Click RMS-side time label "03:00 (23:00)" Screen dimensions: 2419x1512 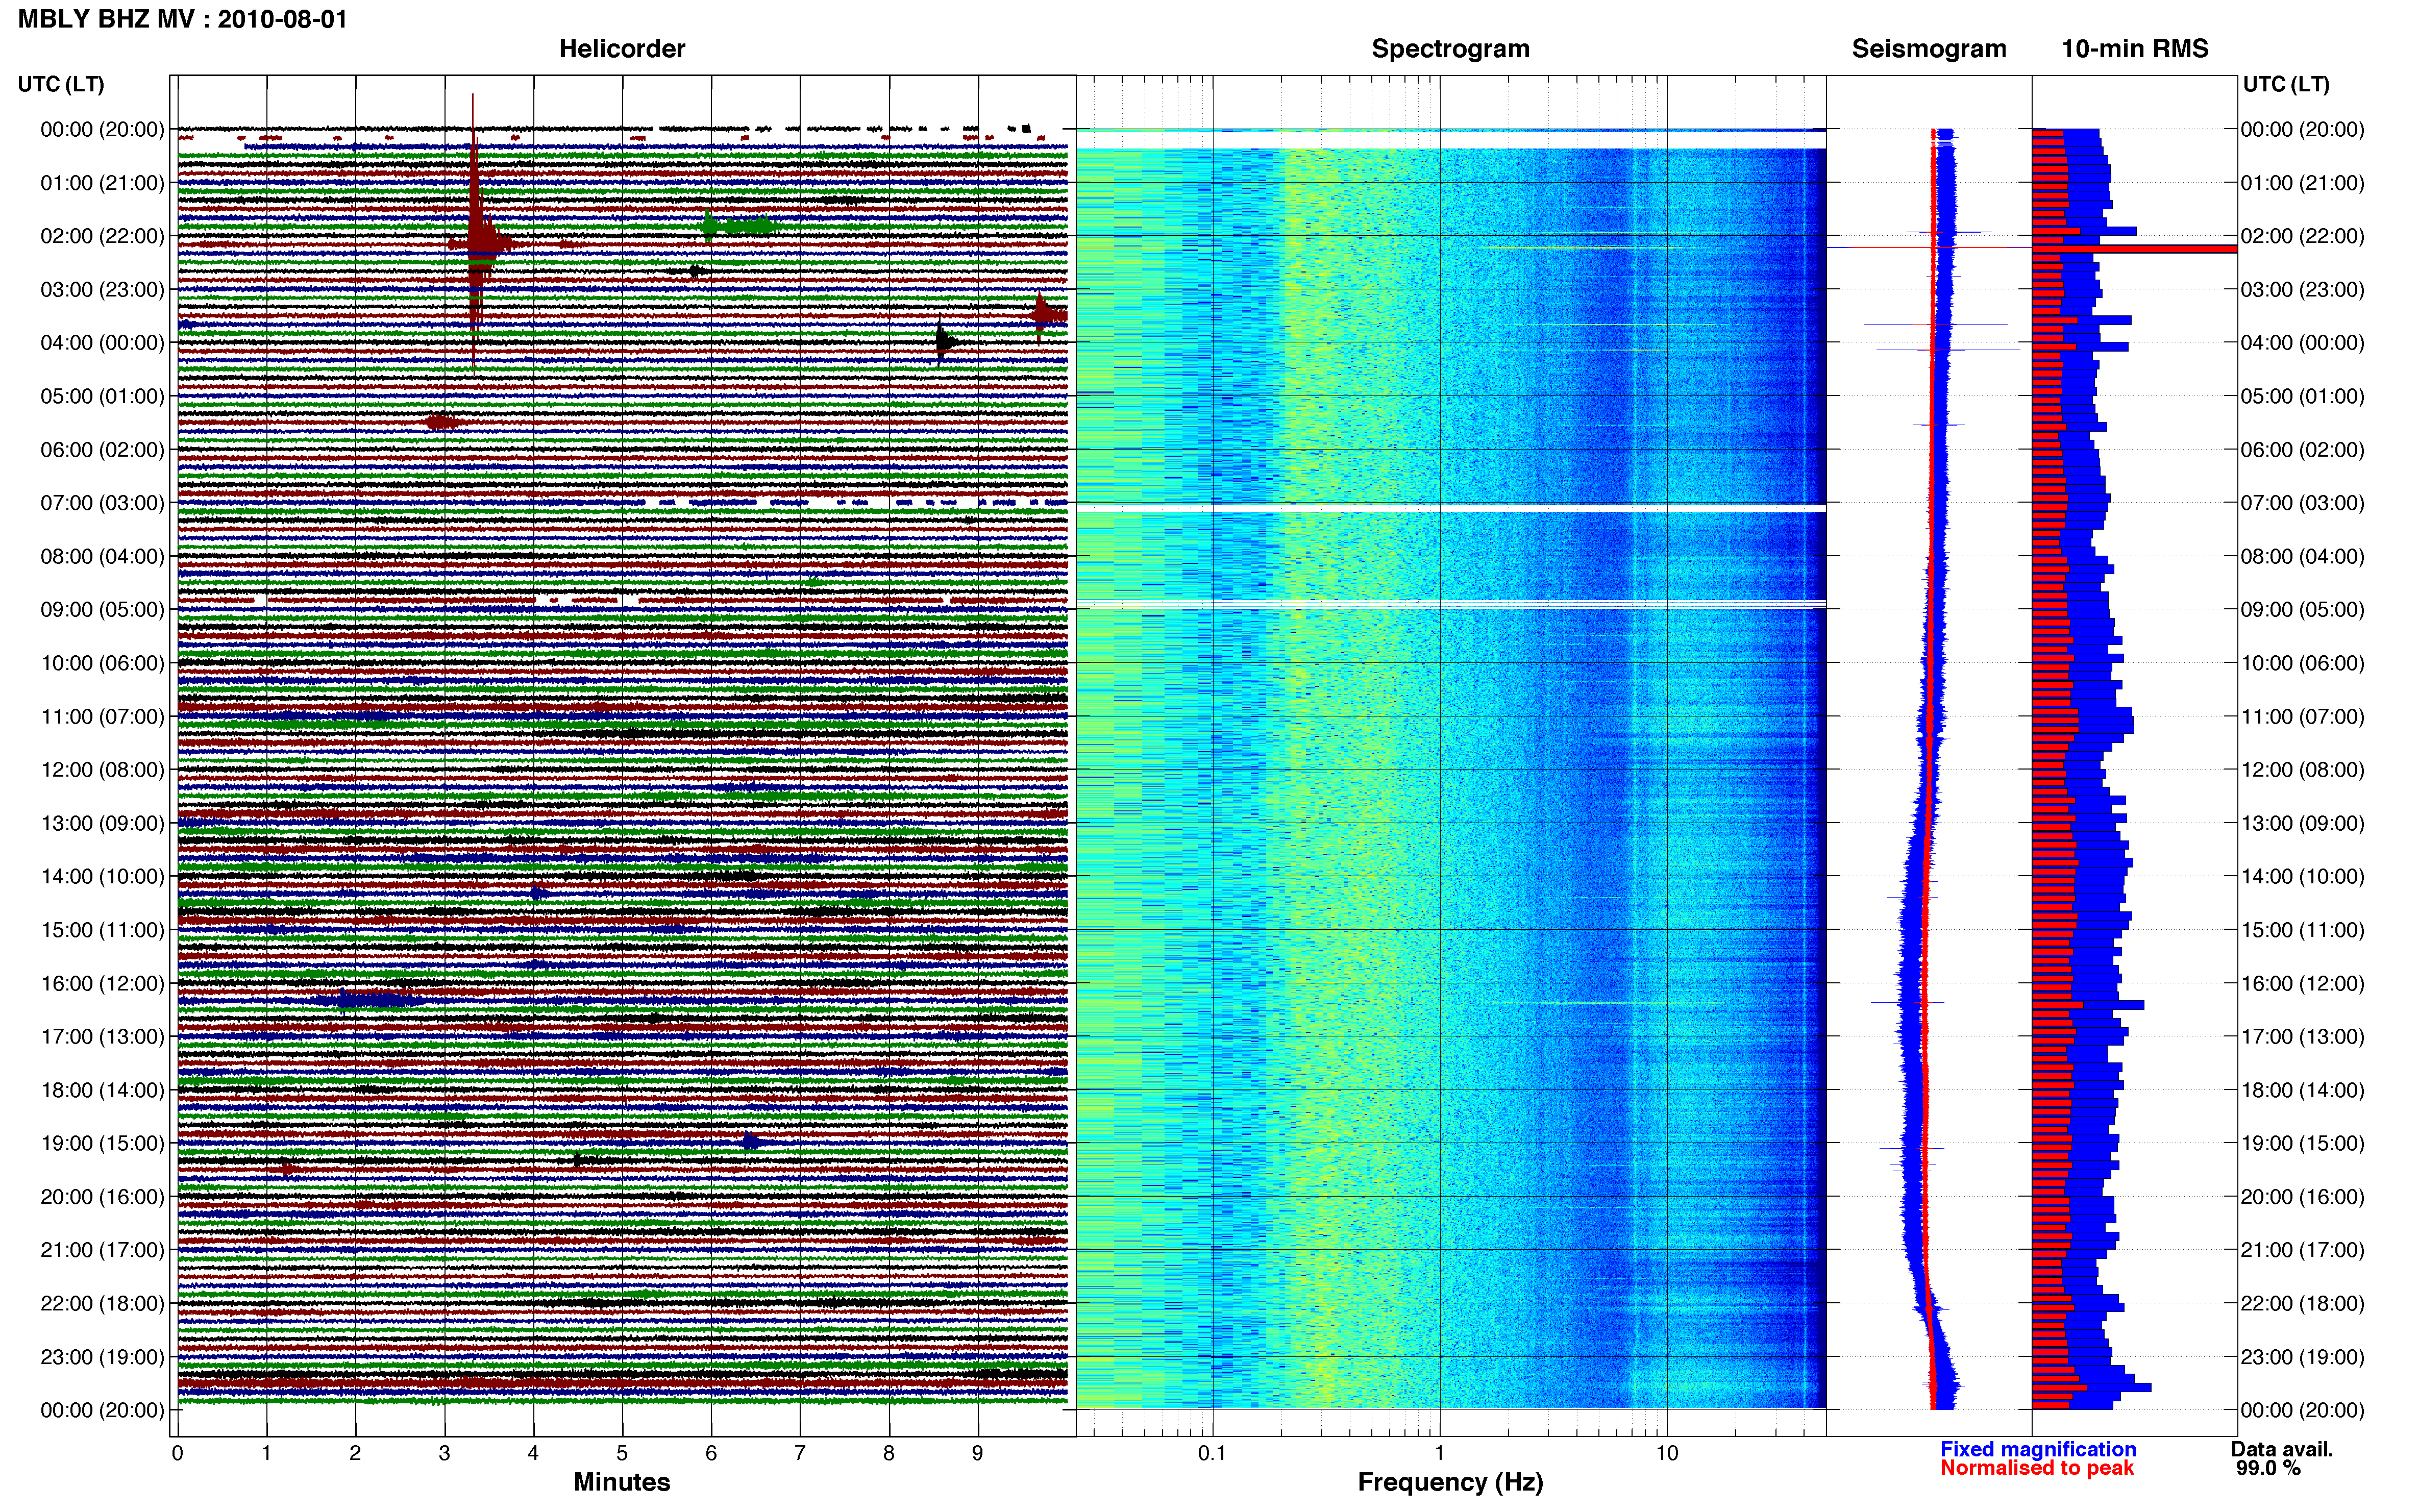pyautogui.click(x=2303, y=290)
